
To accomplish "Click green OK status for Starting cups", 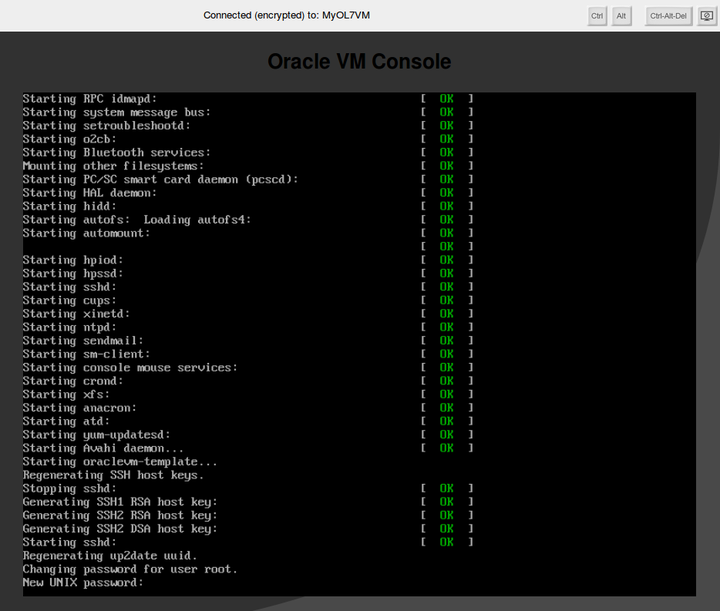I will (x=446, y=300).
